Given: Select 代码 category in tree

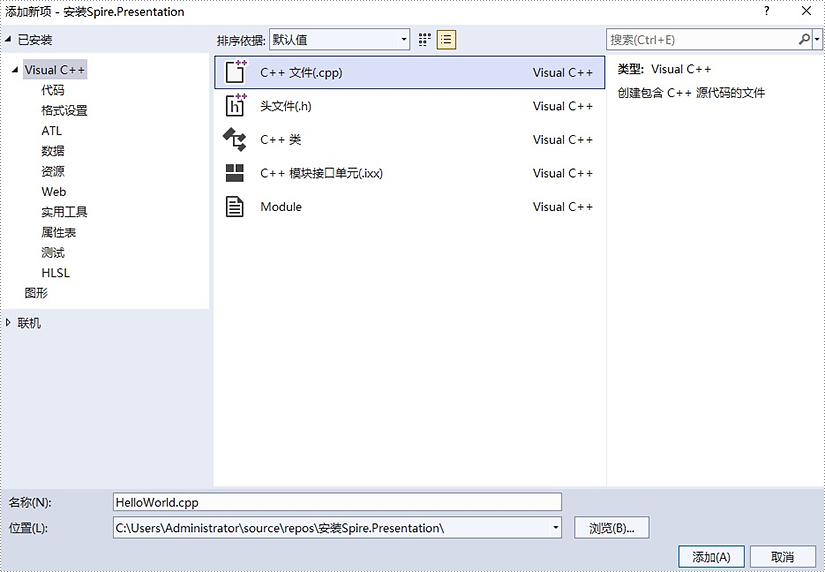Looking at the screenshot, I should pyautogui.click(x=53, y=90).
